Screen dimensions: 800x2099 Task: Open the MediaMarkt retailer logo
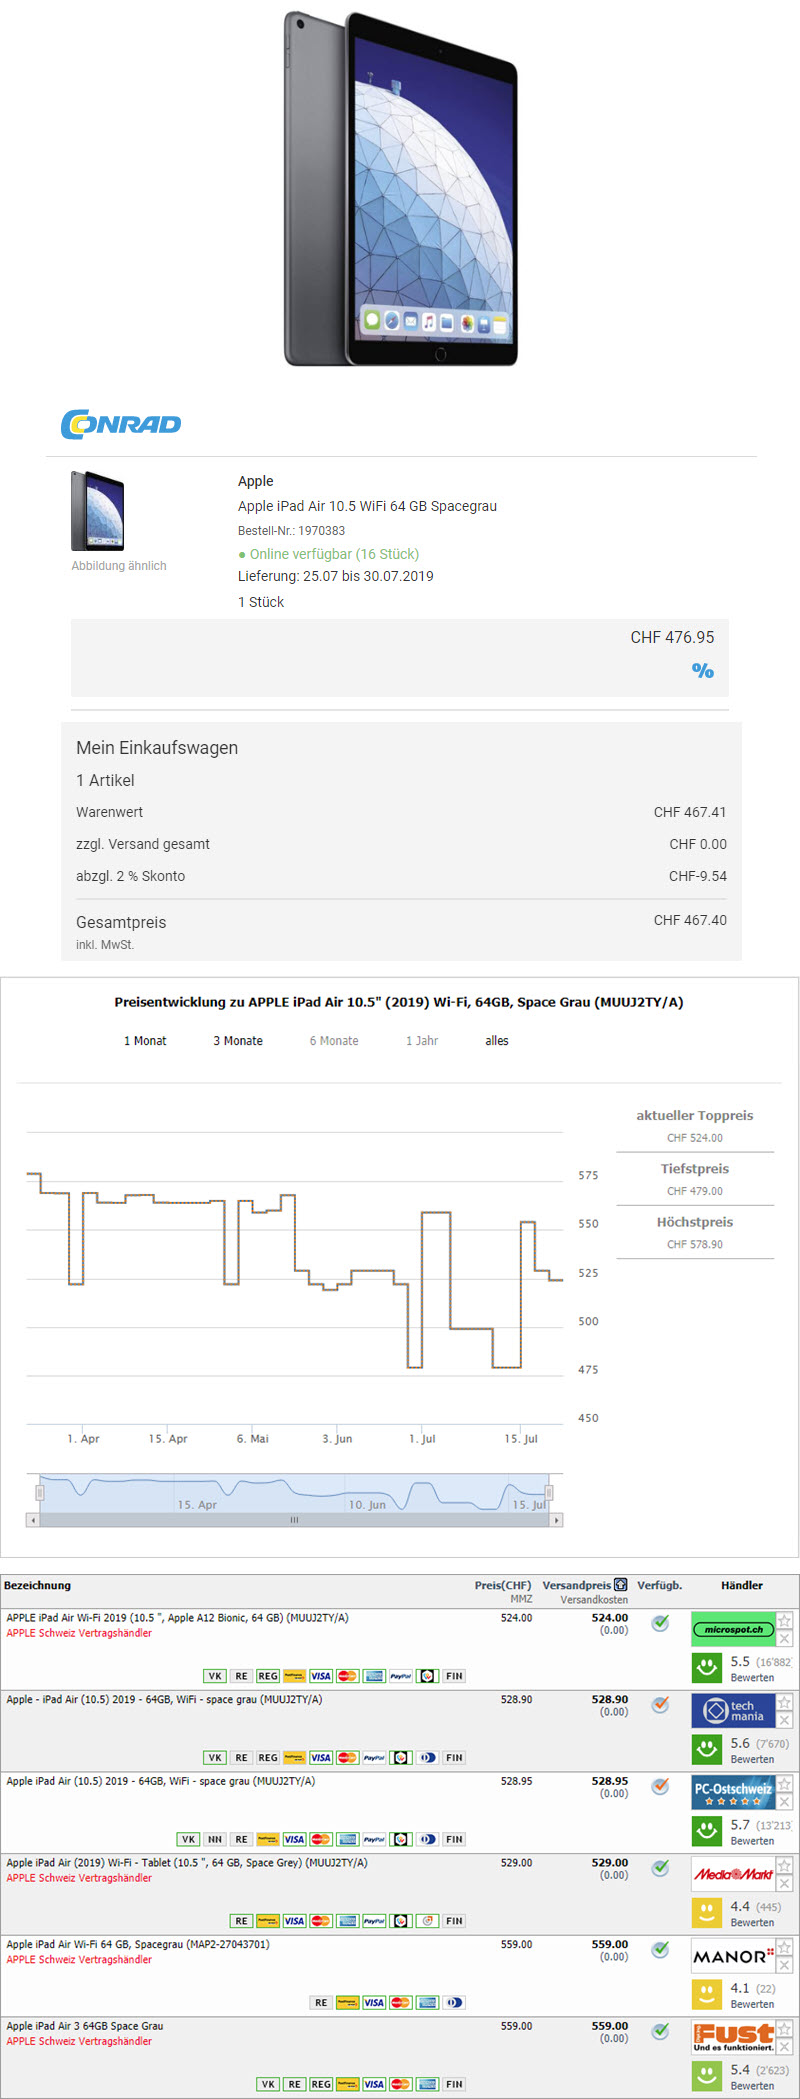click(733, 1874)
